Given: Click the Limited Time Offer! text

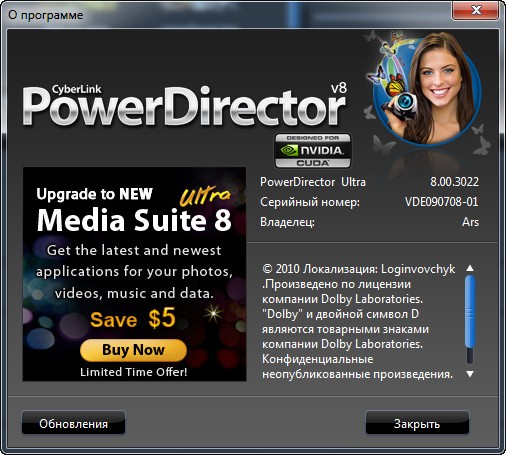Looking at the screenshot, I should coord(134,372).
